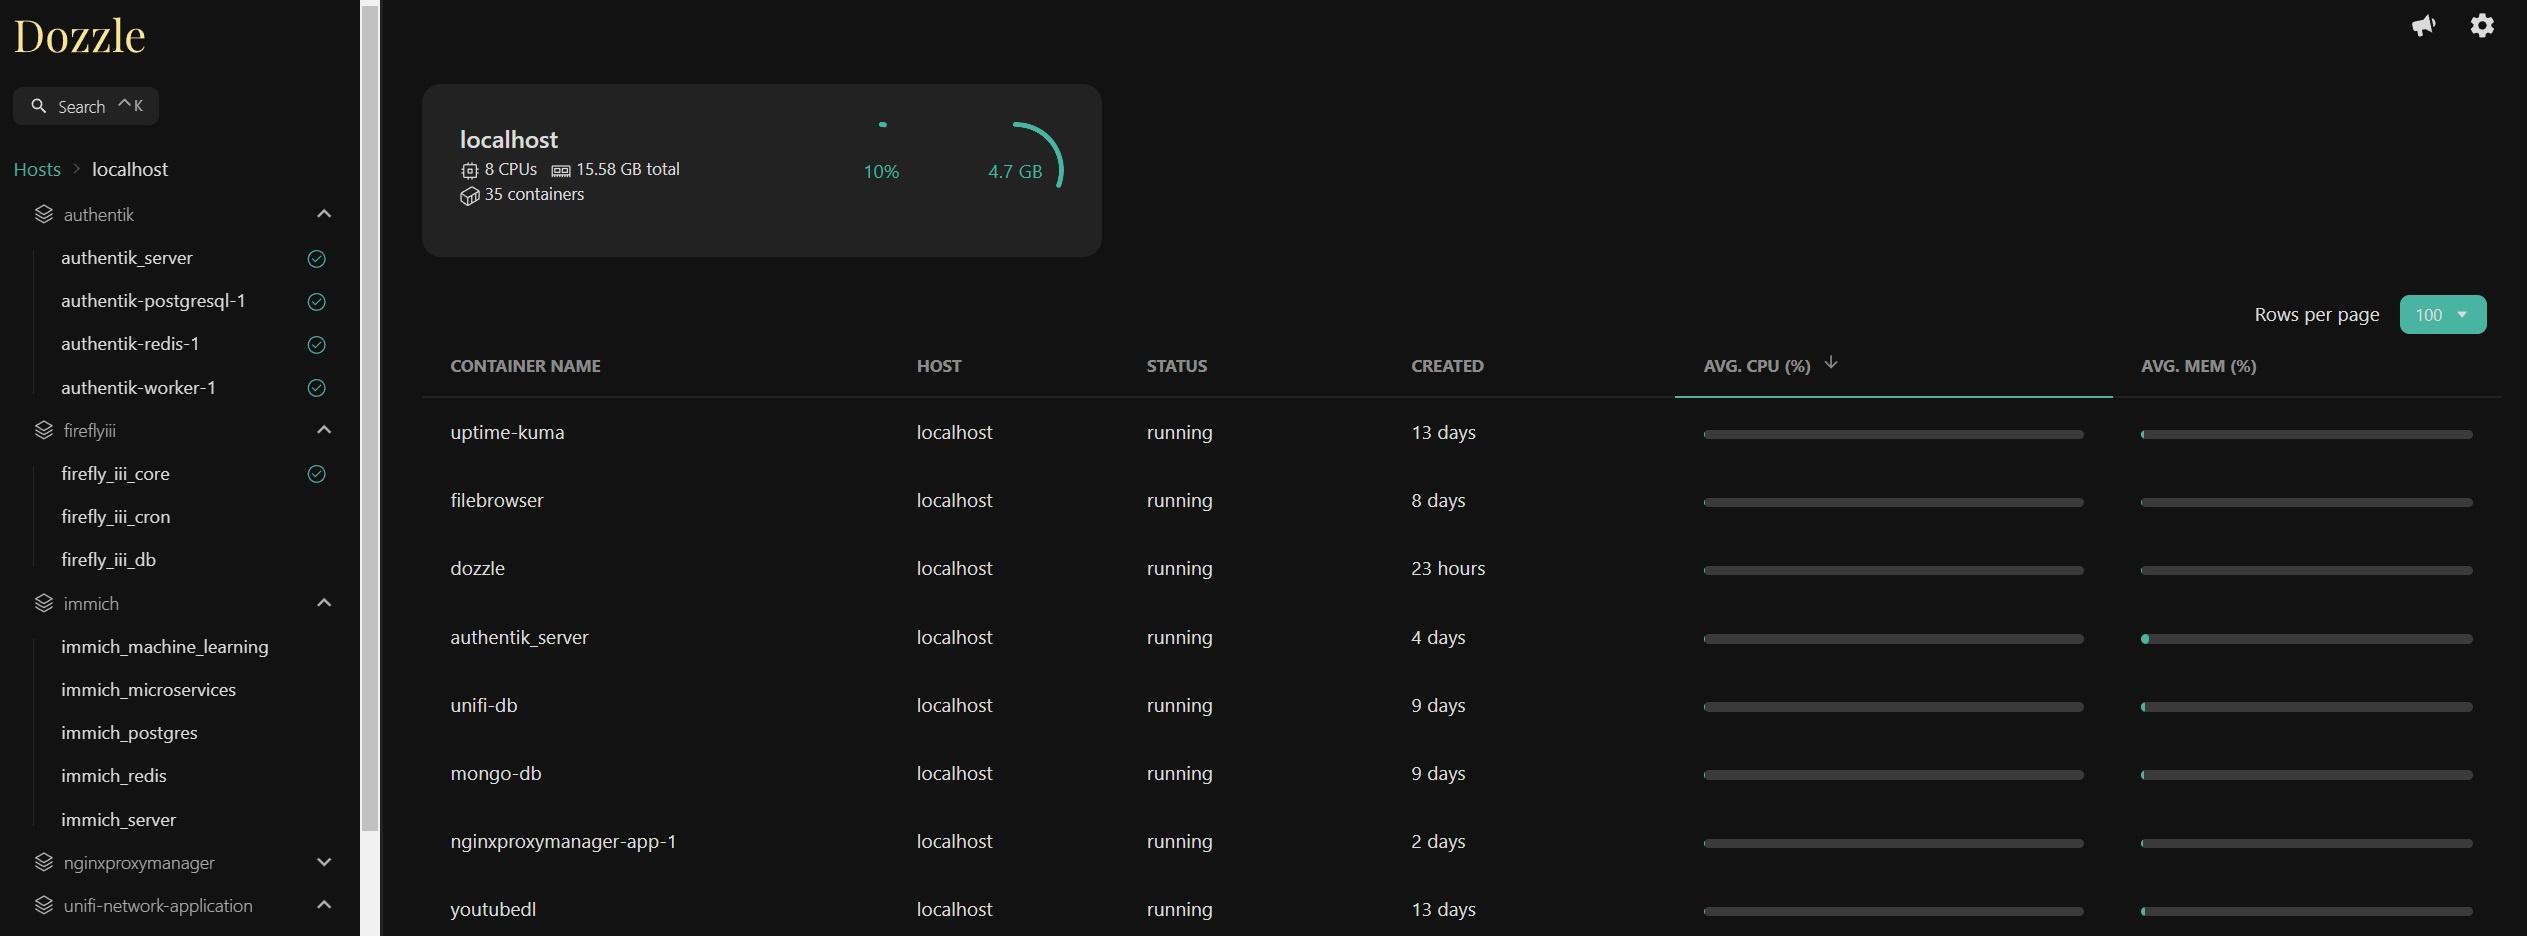
Task: Select firefly_iii_db in sidebar
Action: coord(108,560)
